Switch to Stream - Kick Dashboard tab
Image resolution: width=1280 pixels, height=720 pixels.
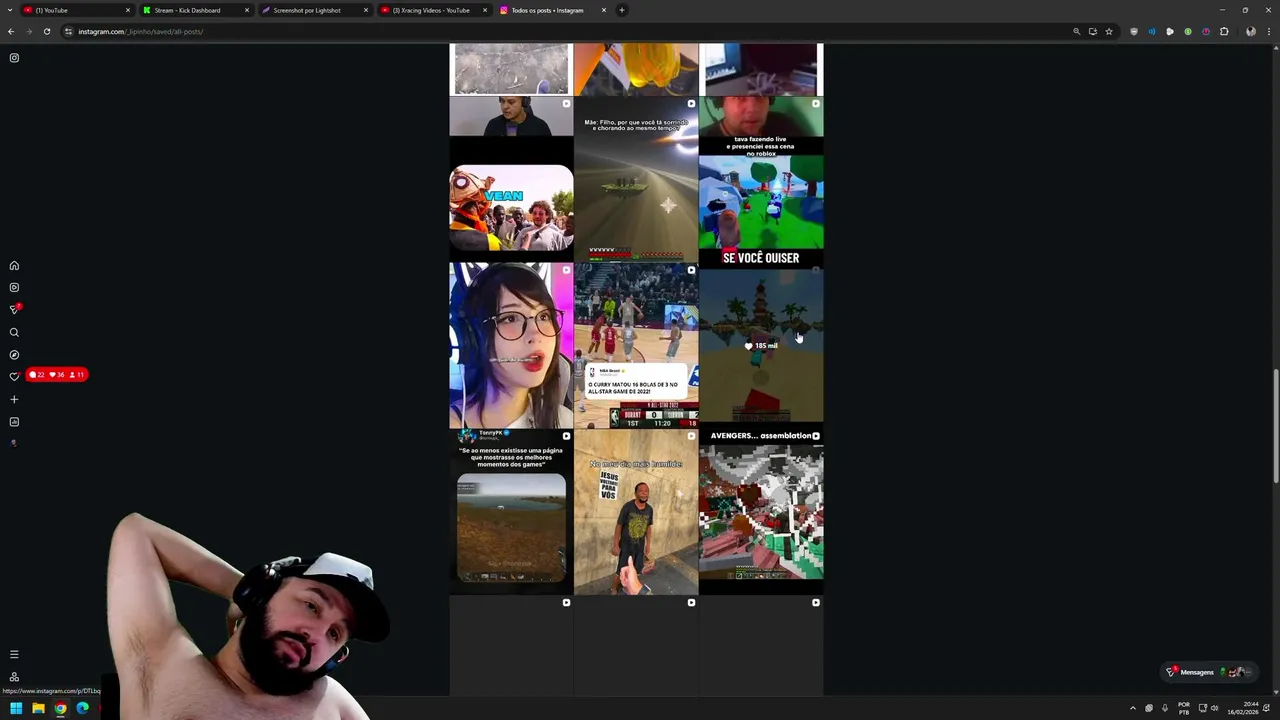tap(195, 10)
